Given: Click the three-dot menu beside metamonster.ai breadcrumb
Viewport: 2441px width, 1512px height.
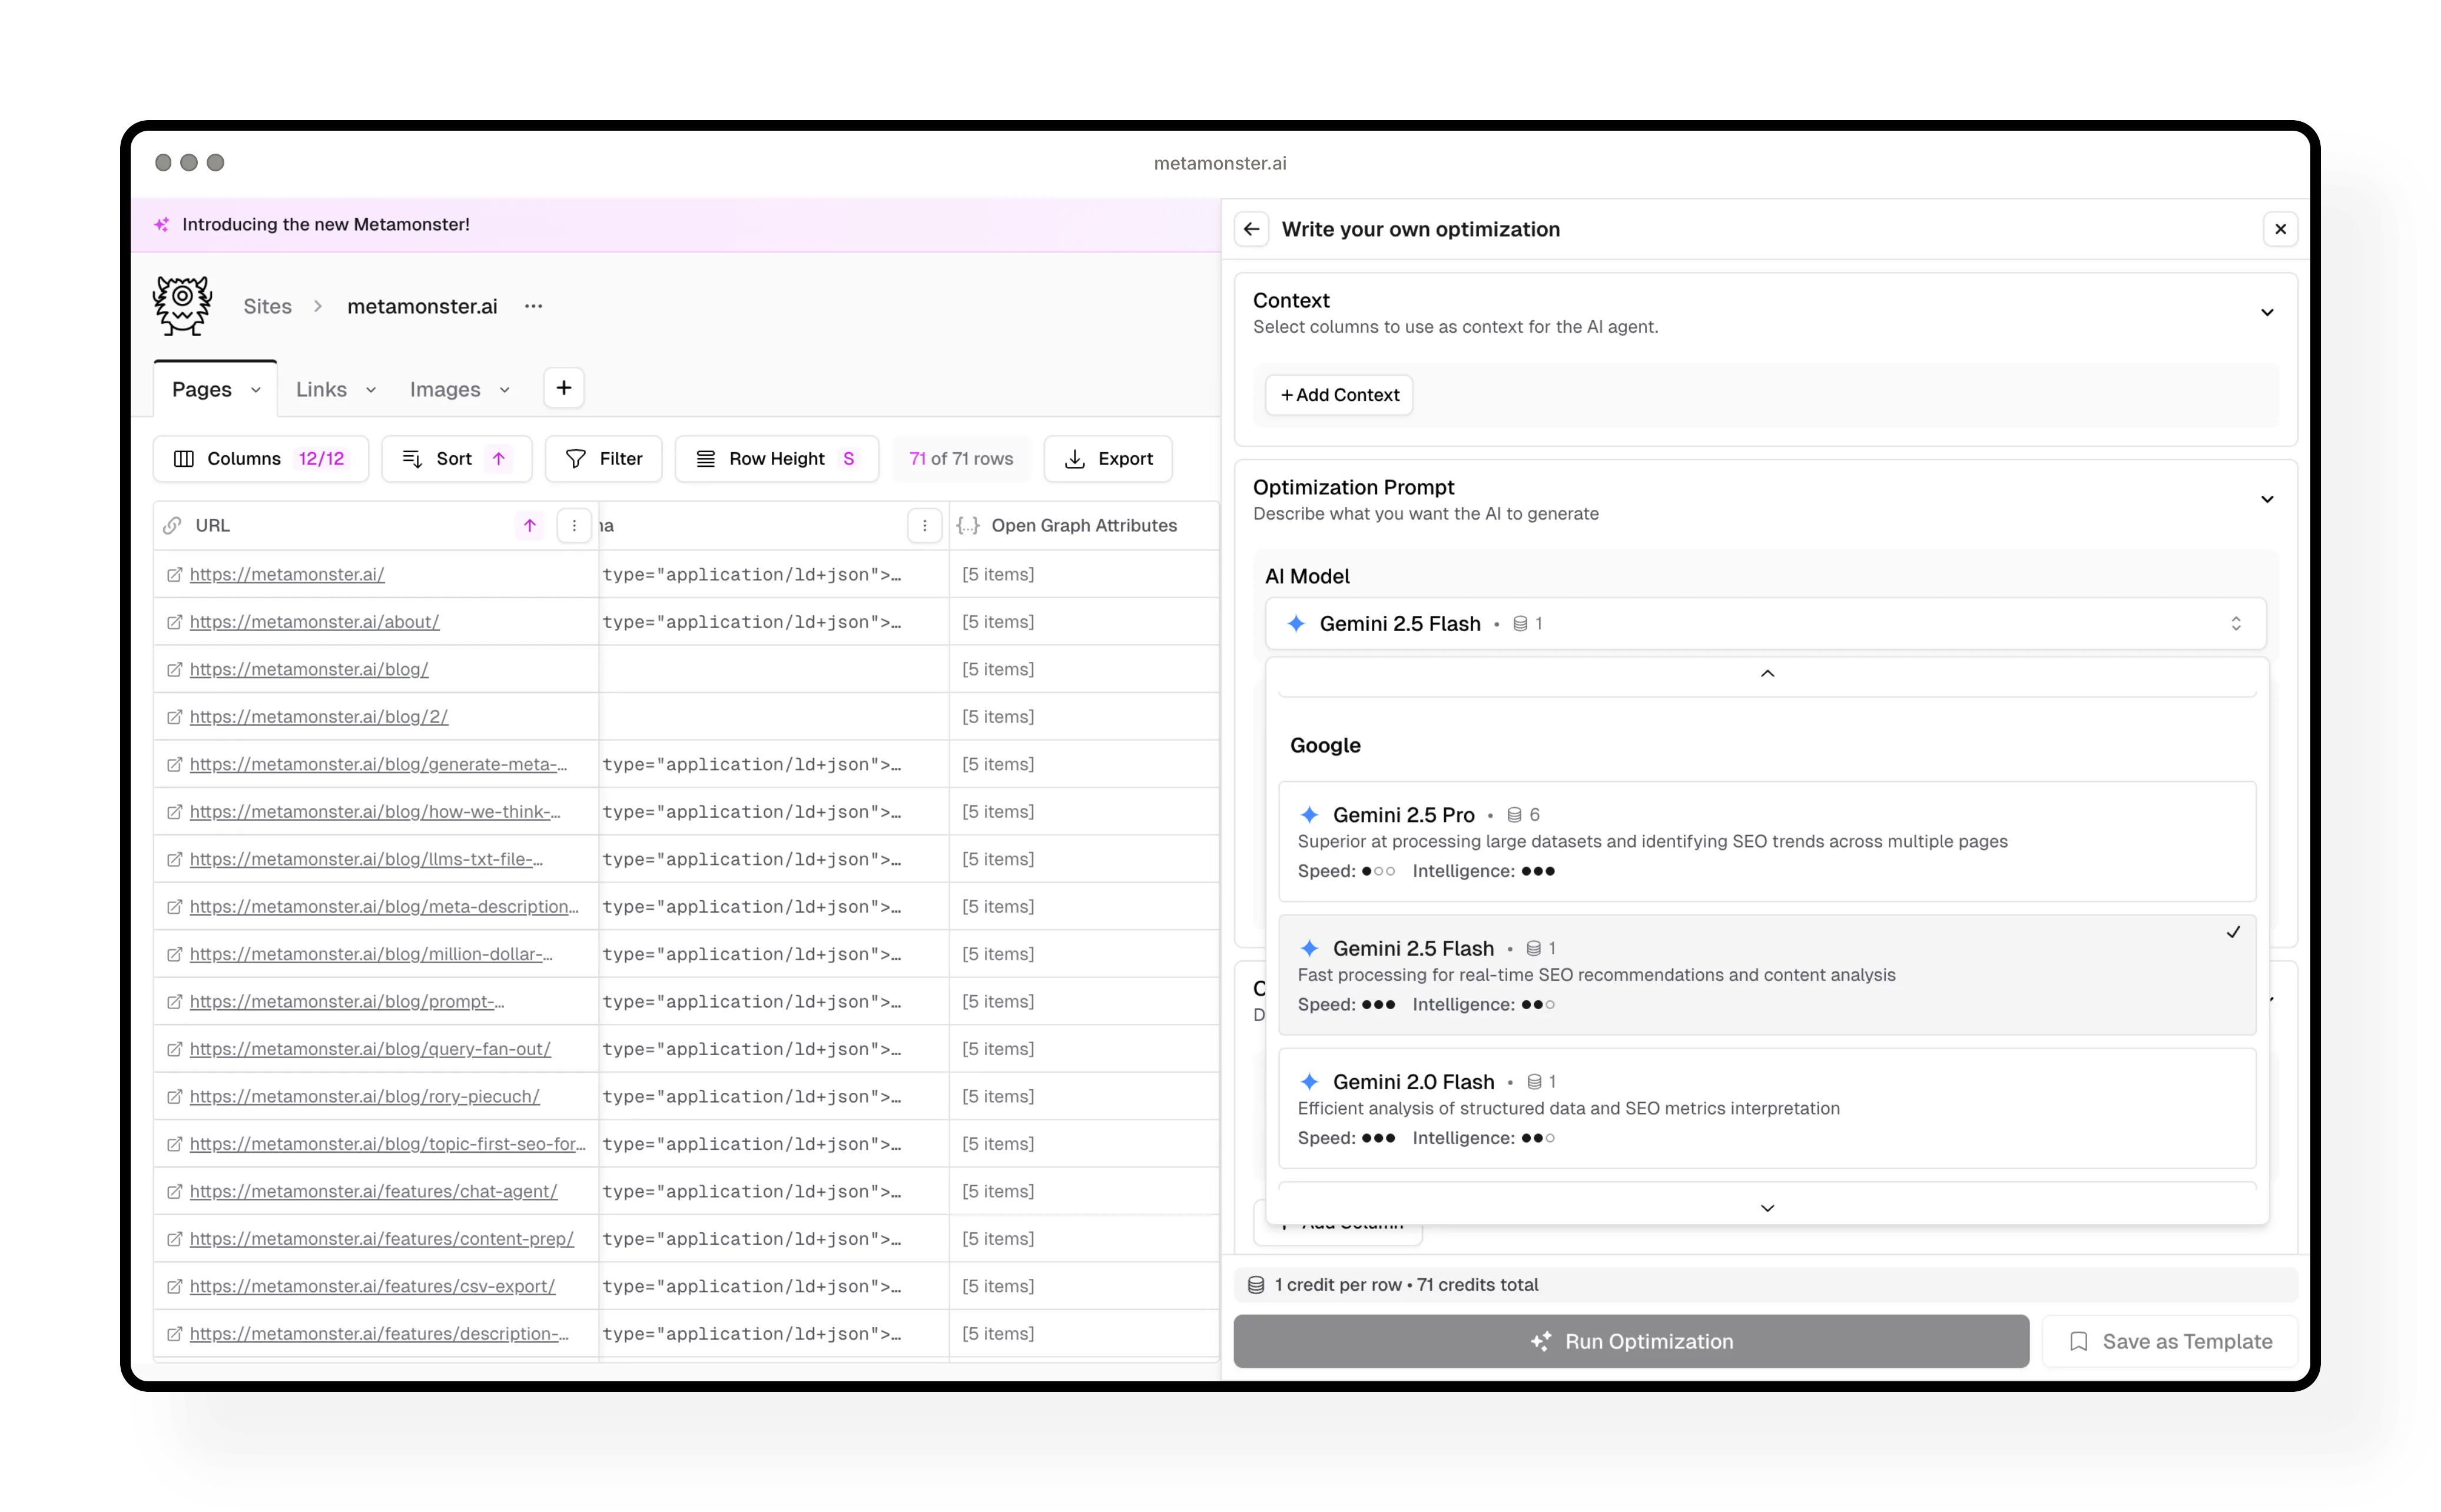Looking at the screenshot, I should [x=533, y=306].
